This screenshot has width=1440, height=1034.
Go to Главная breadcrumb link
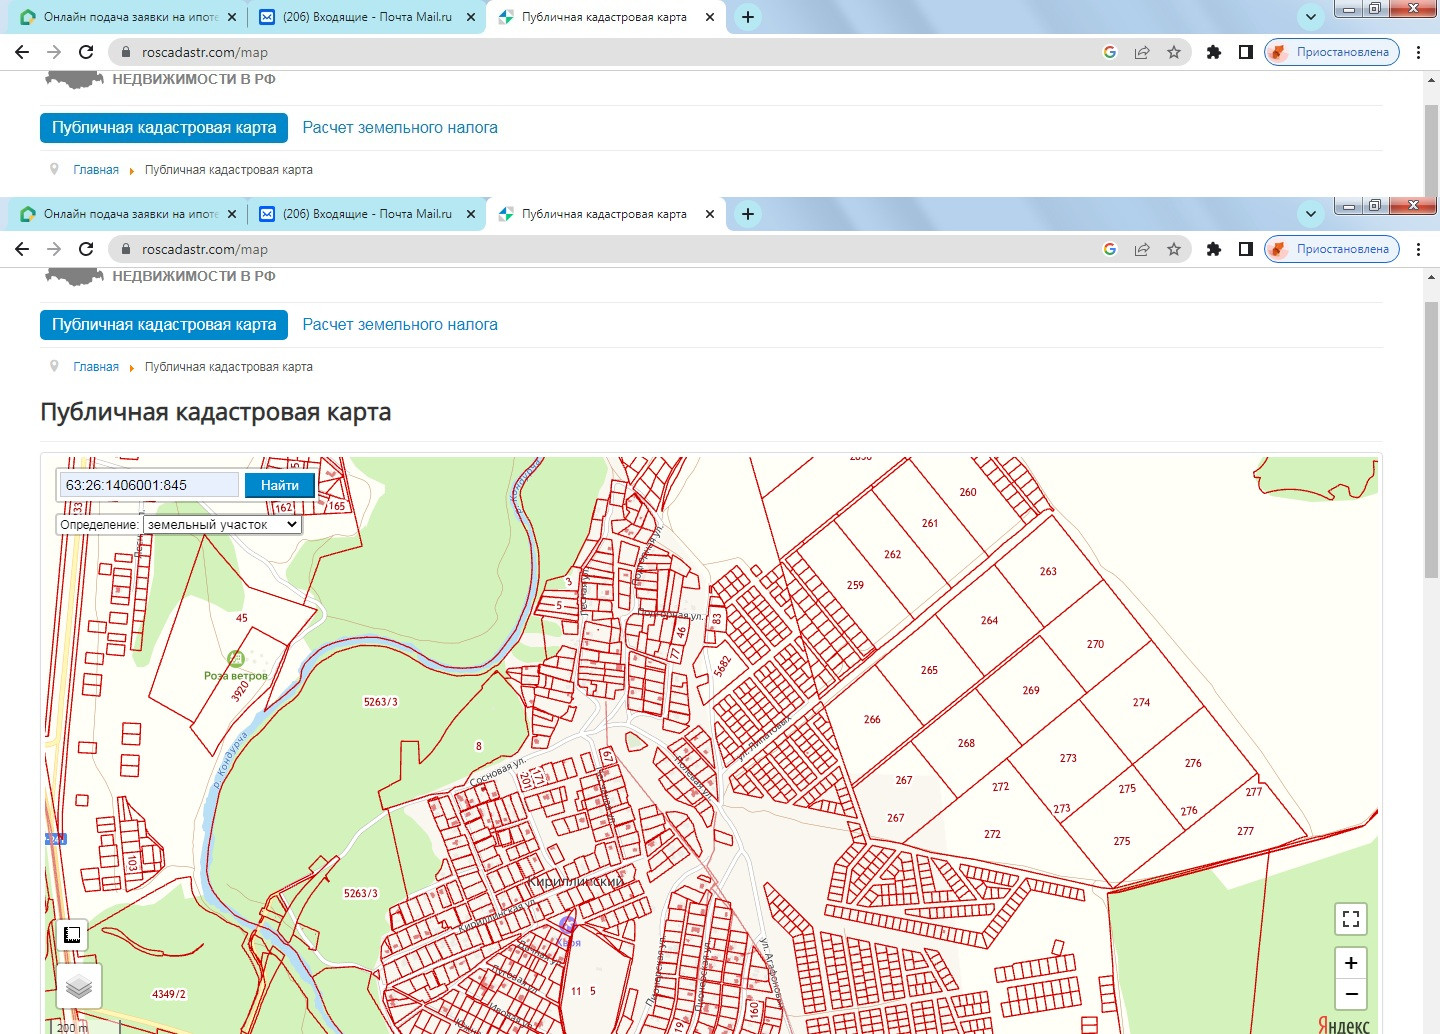click(96, 367)
